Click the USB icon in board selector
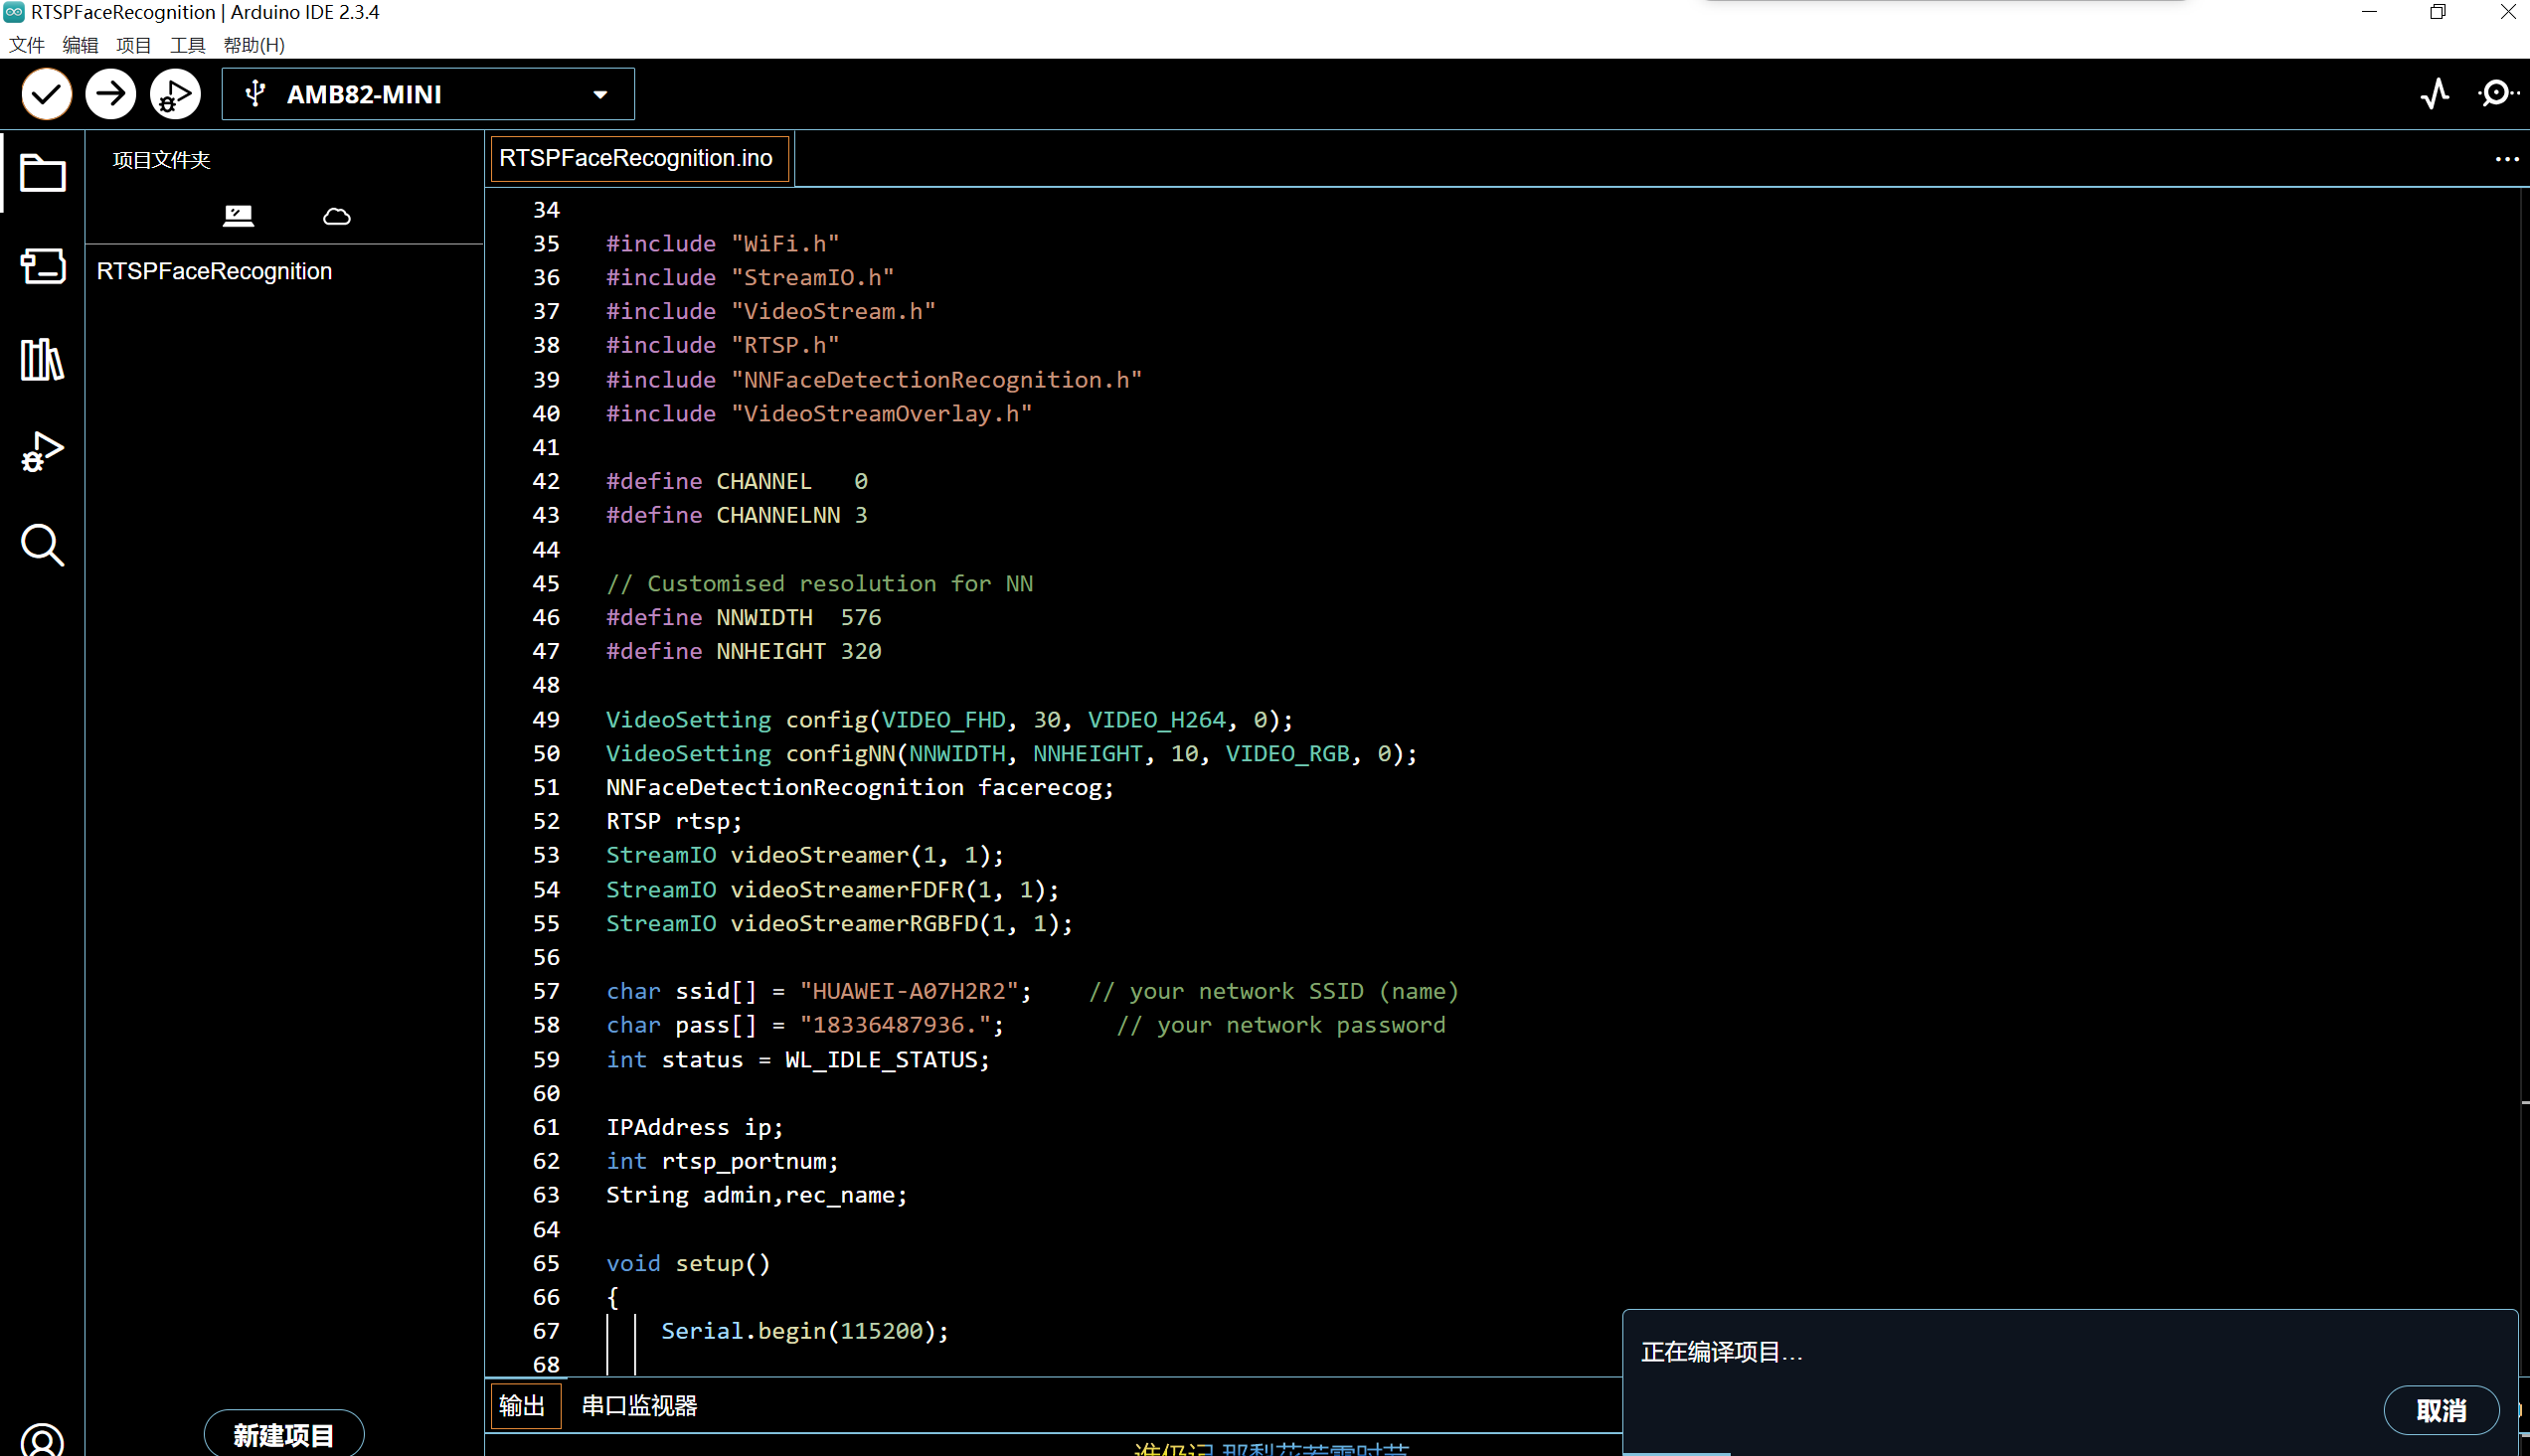Screen dimensions: 2530x1456 point(255,94)
